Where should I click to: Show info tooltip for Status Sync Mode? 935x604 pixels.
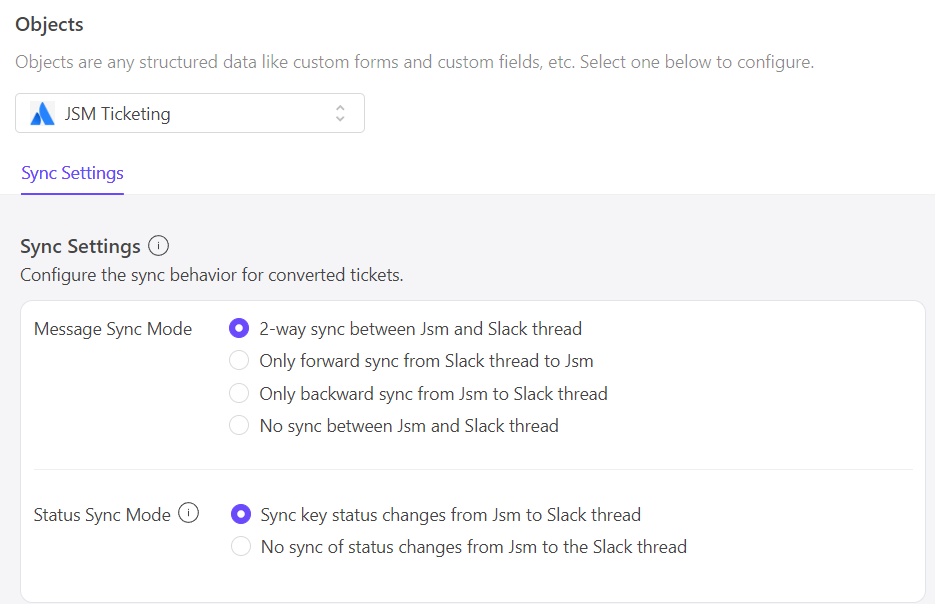point(188,513)
